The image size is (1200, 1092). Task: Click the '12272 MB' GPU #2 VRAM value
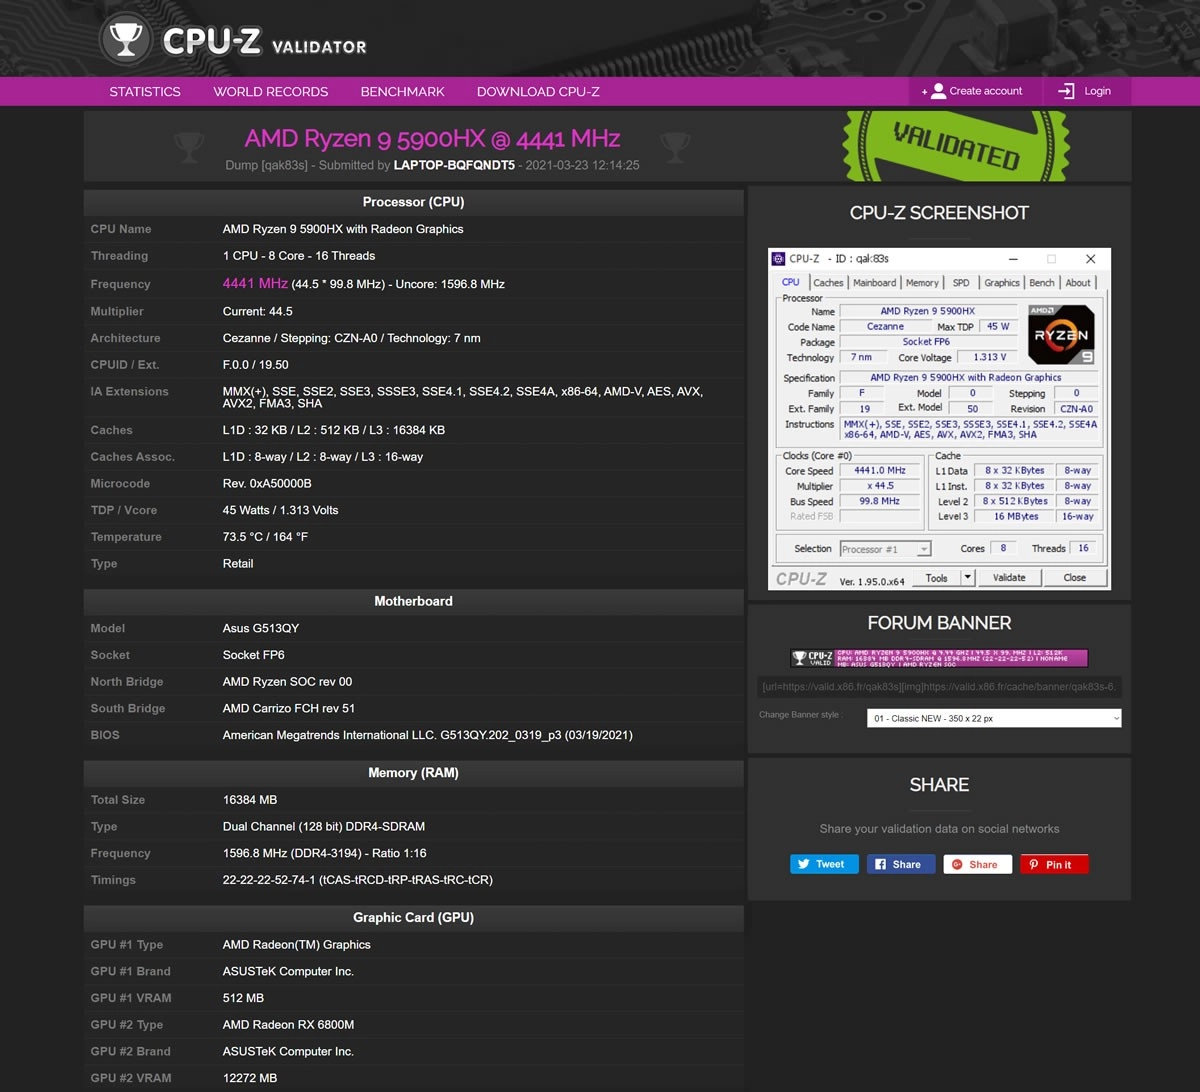pos(250,1078)
